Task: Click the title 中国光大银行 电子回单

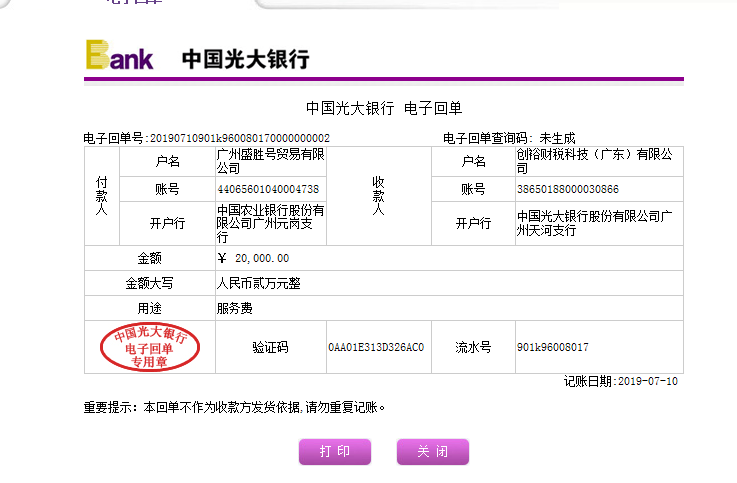Action: coord(384,108)
